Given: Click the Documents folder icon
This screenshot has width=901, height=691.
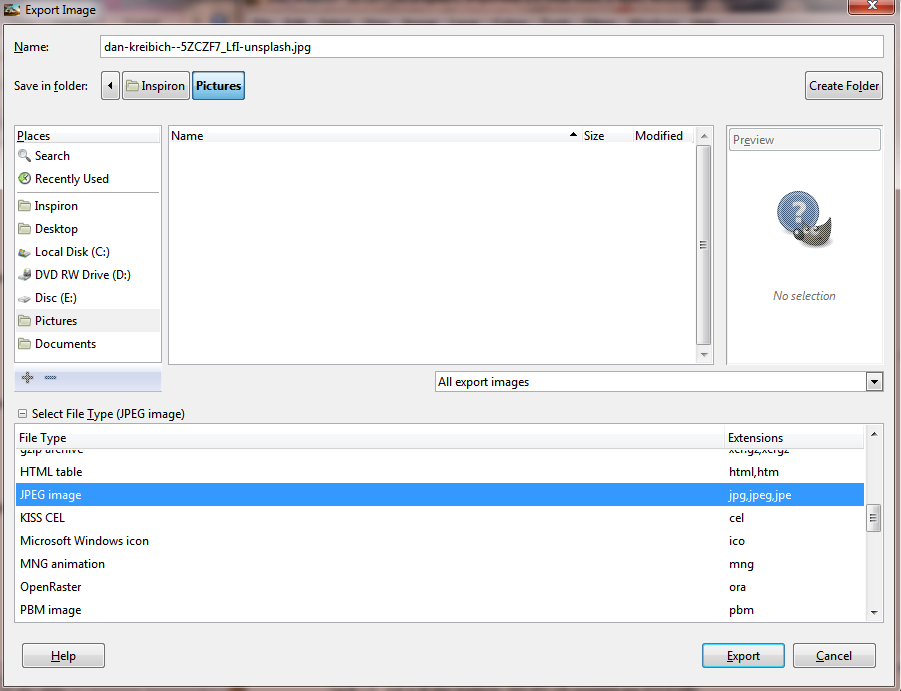Looking at the screenshot, I should [26, 343].
